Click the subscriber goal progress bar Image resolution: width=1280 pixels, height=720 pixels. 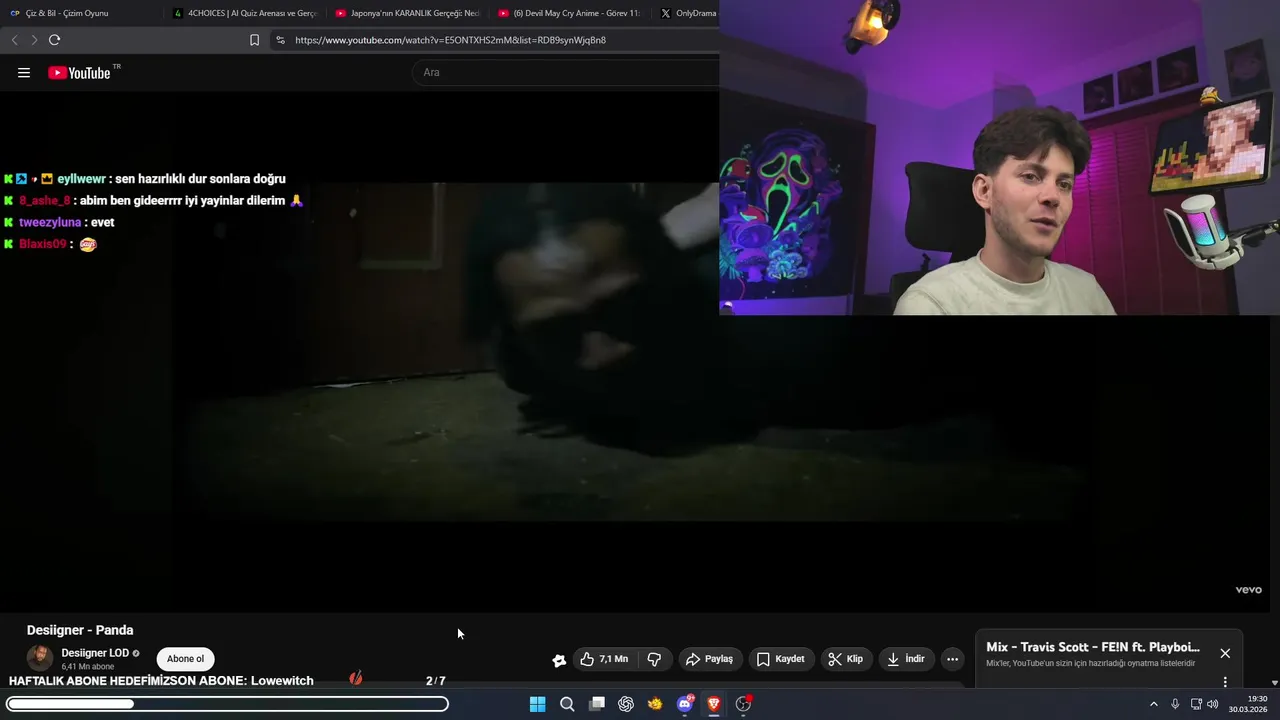[x=227, y=704]
